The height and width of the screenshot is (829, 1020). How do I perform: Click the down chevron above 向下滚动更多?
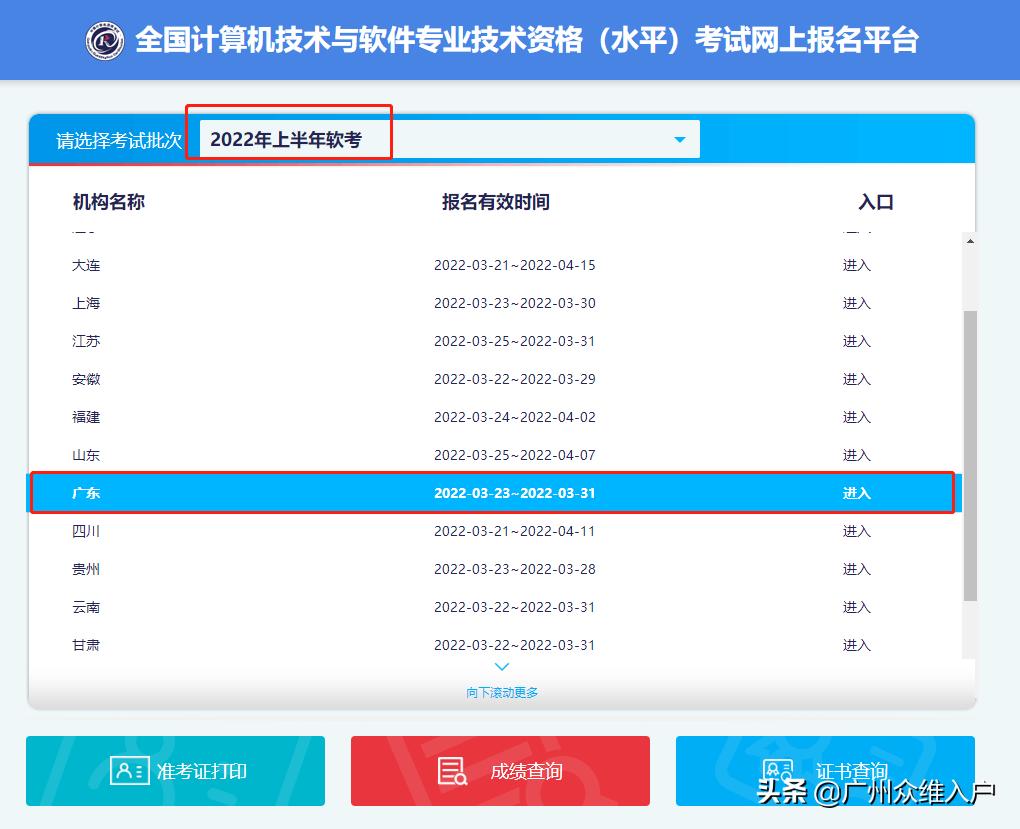pos(501,666)
